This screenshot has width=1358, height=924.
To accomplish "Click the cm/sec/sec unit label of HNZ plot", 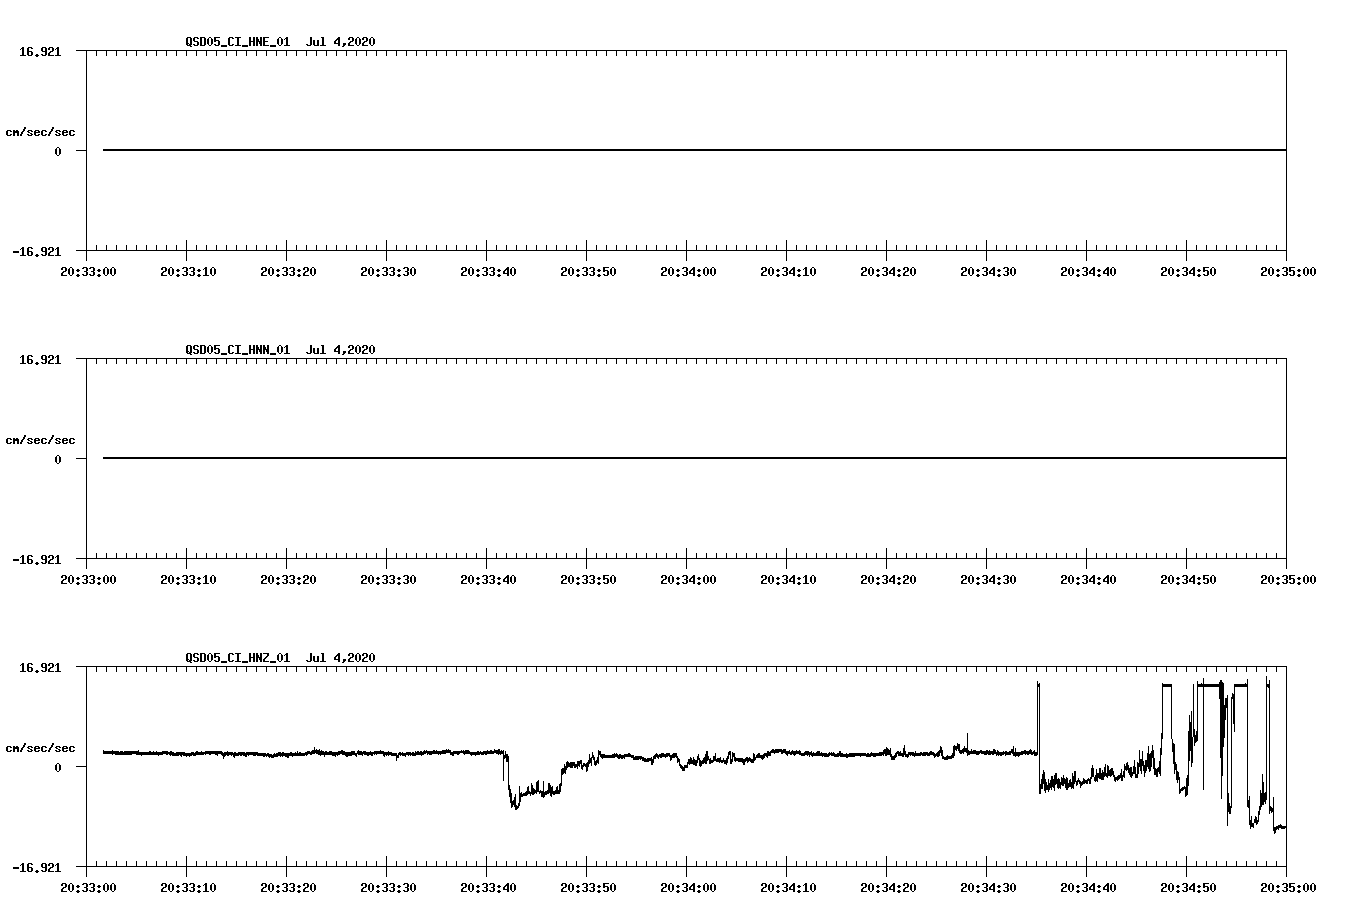I will 40,748.
